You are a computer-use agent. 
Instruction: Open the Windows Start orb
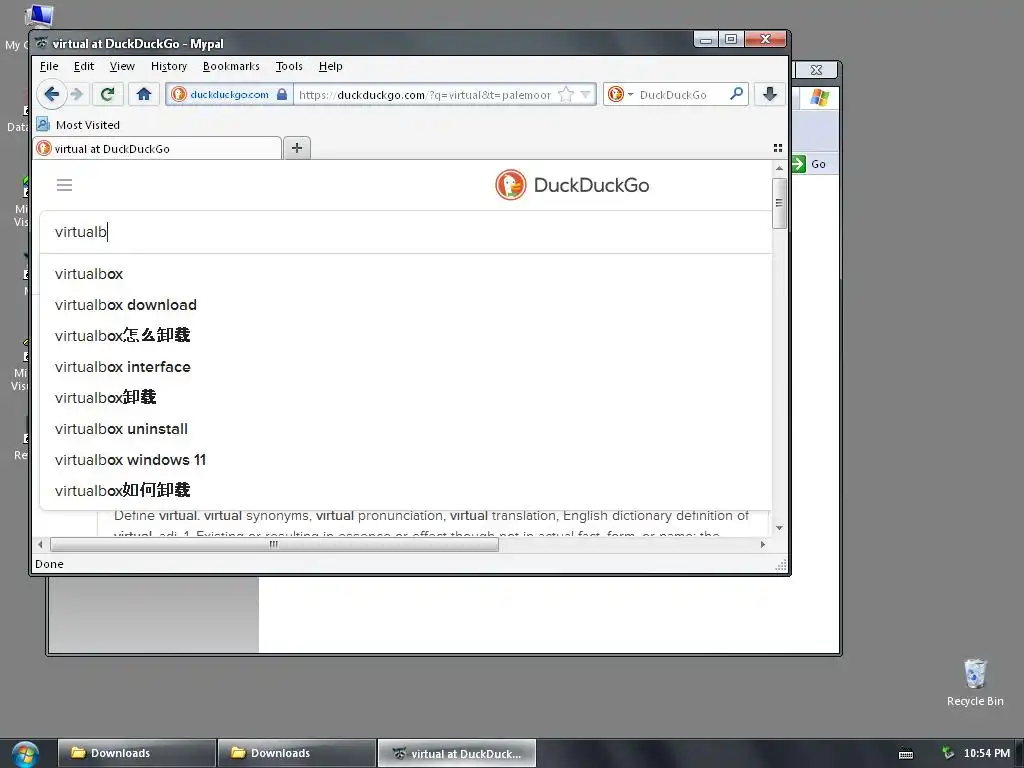[x=25, y=754]
